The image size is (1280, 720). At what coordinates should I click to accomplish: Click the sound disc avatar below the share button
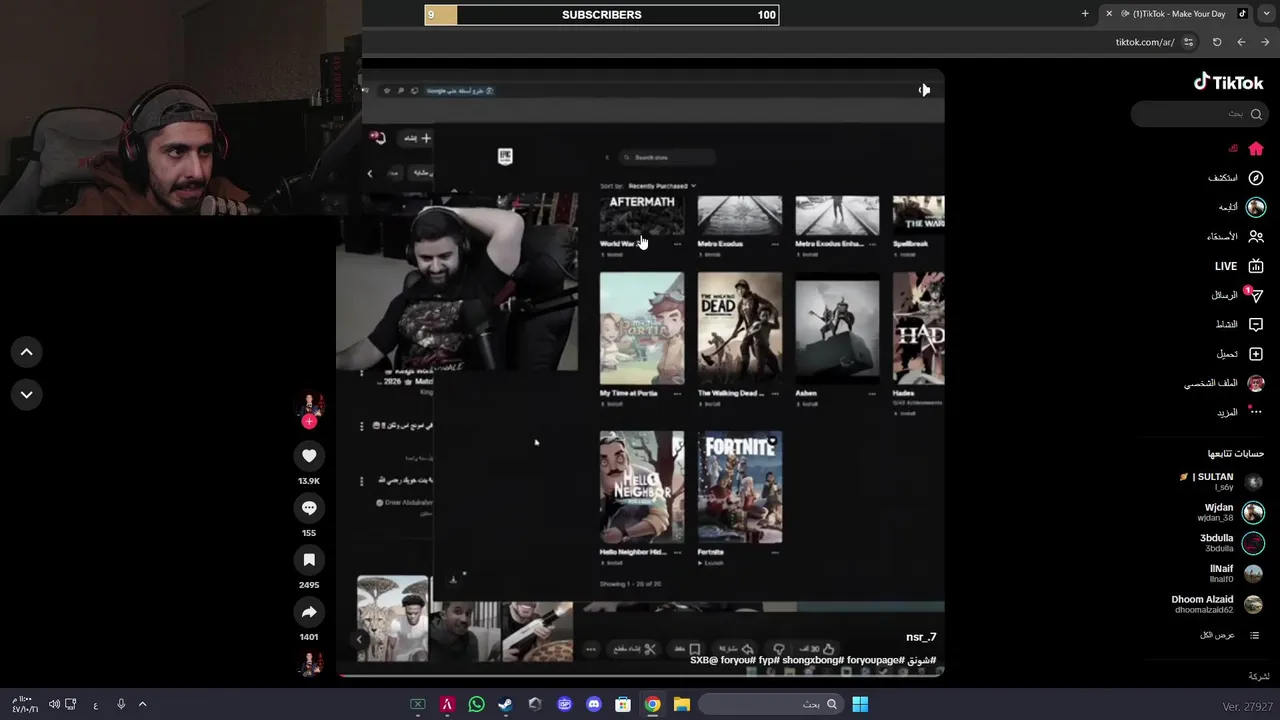pyautogui.click(x=309, y=664)
